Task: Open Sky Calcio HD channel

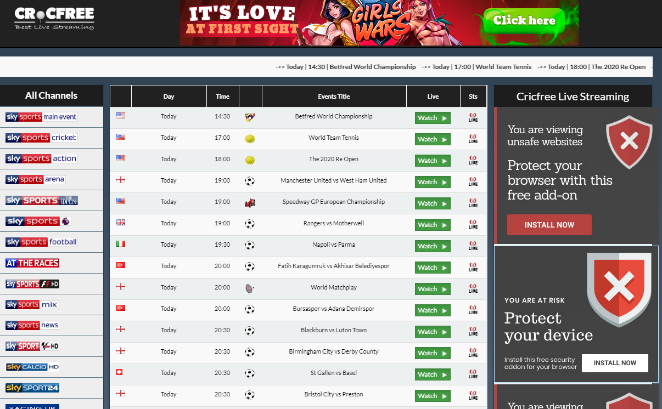Action: coord(33,367)
